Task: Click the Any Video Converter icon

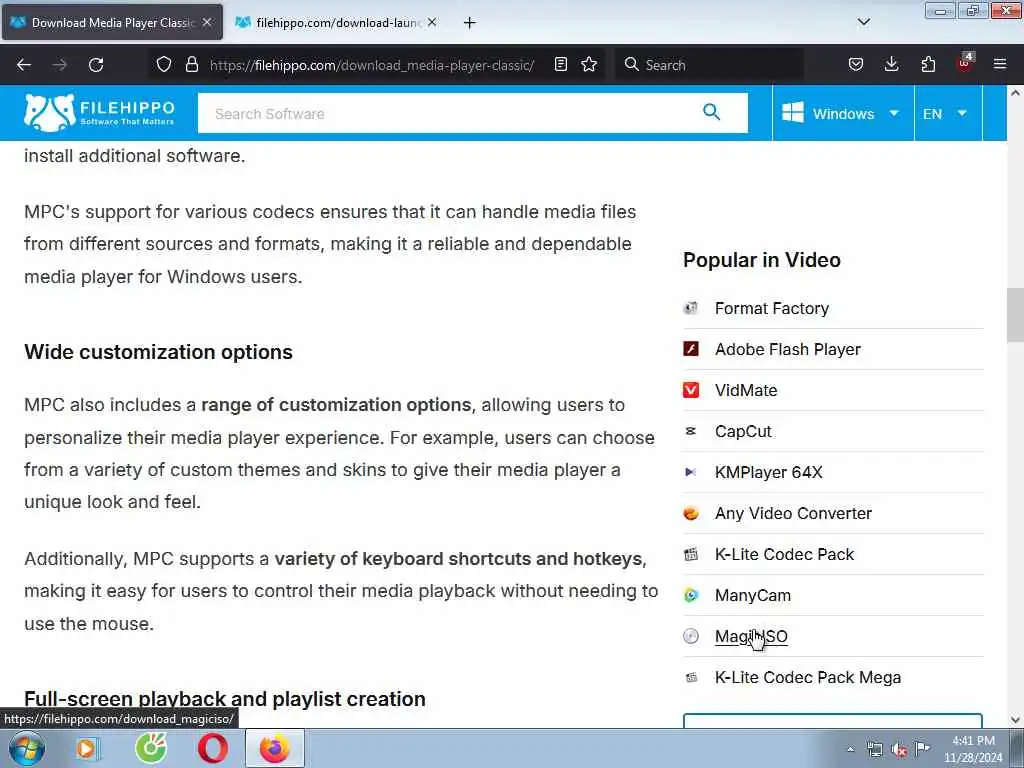Action: click(x=691, y=513)
